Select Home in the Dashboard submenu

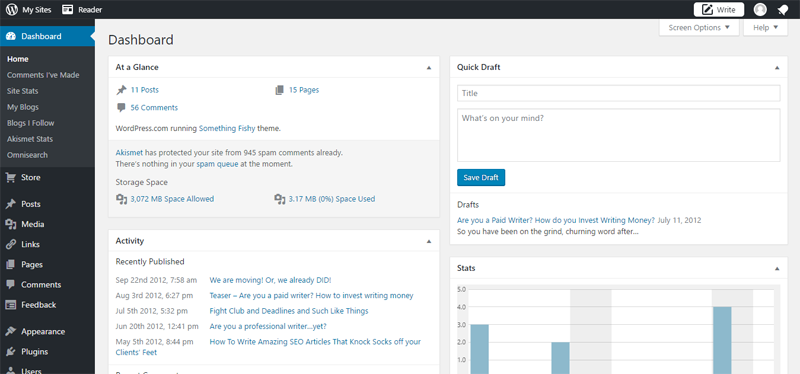[18, 59]
